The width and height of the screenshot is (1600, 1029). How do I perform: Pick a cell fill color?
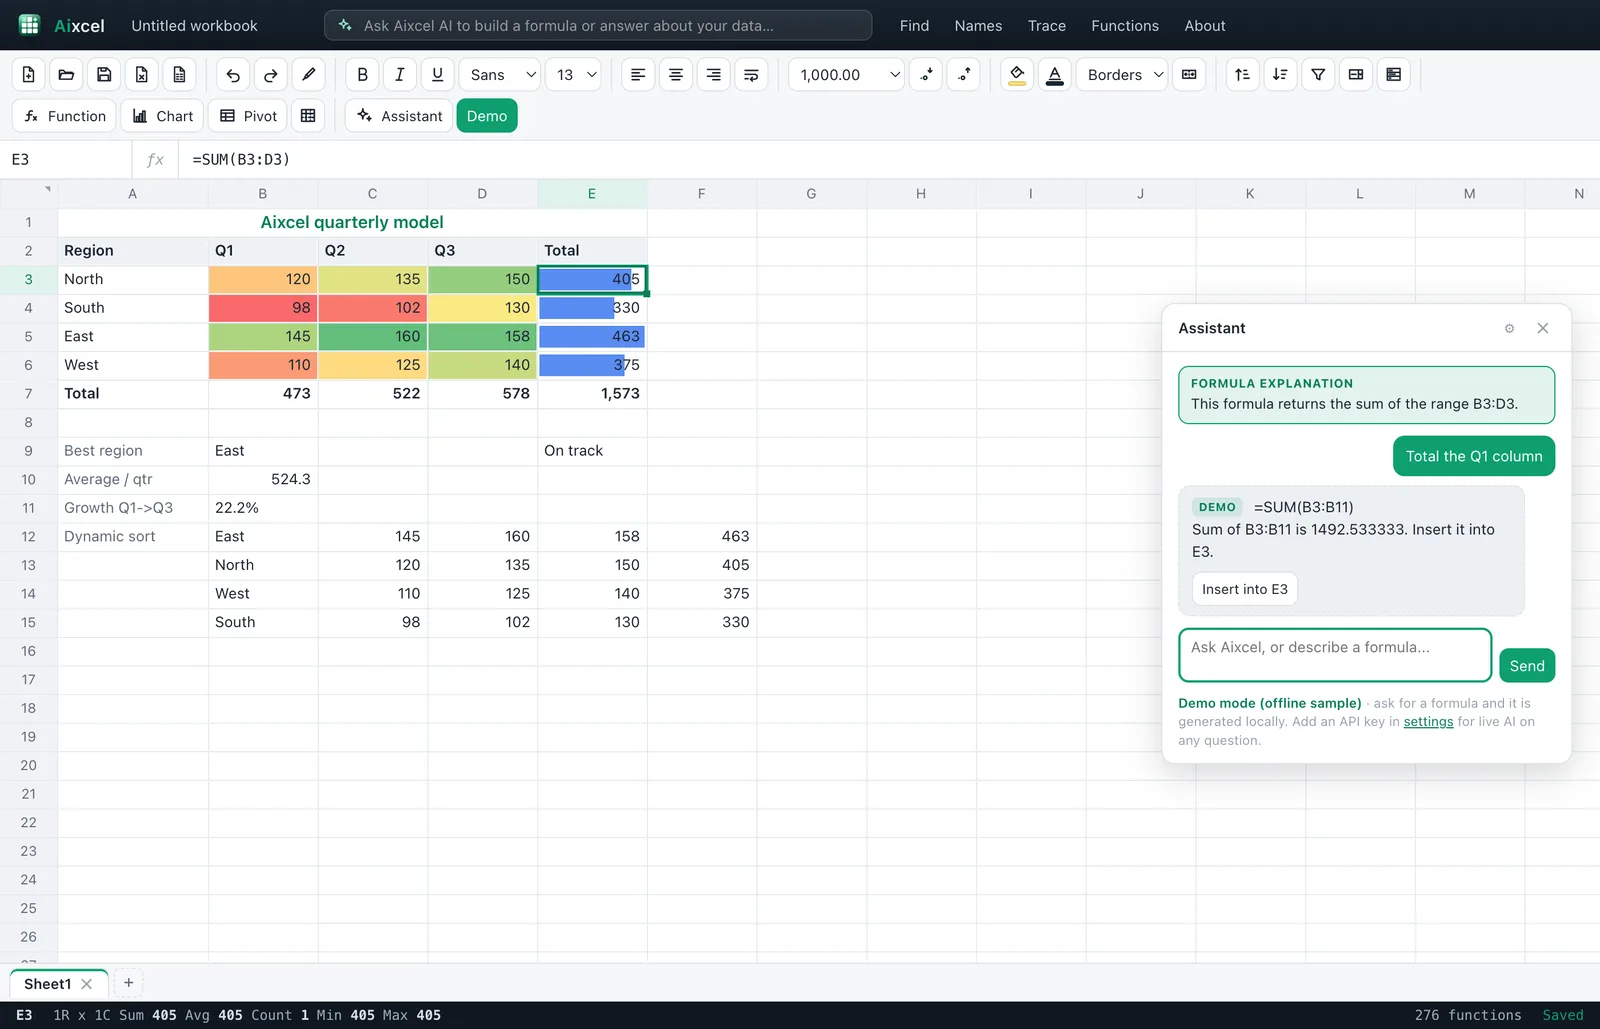point(1017,75)
